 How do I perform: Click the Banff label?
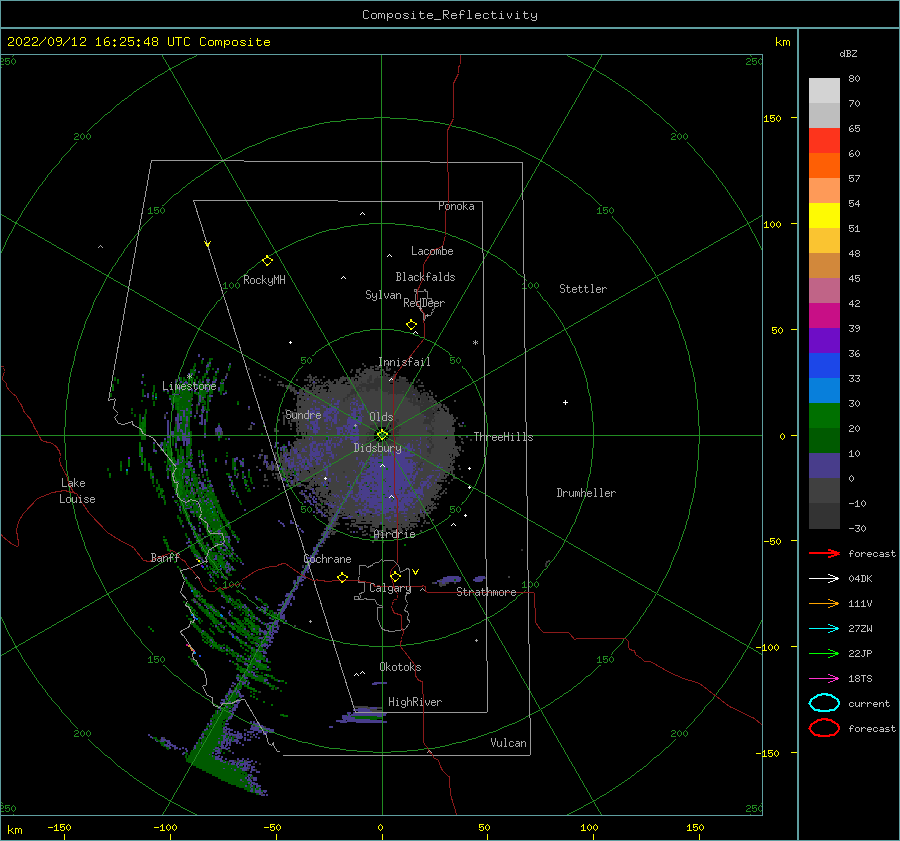click(x=165, y=557)
